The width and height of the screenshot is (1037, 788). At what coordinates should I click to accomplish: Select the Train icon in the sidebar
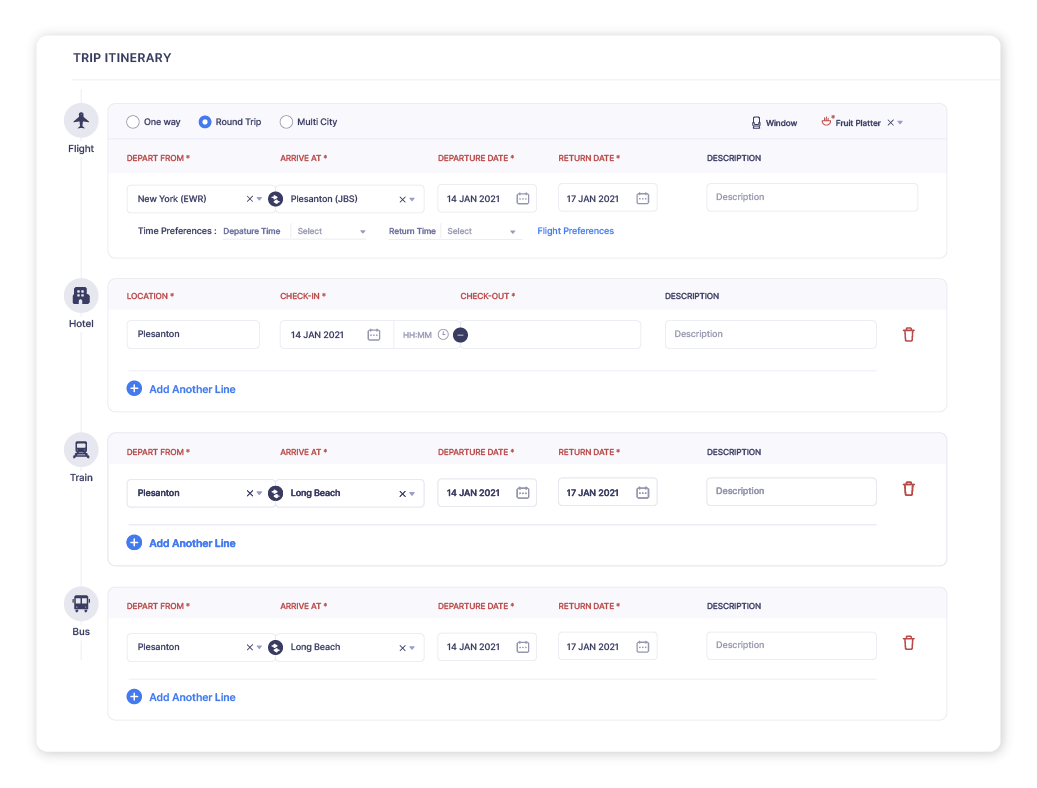(x=81, y=450)
